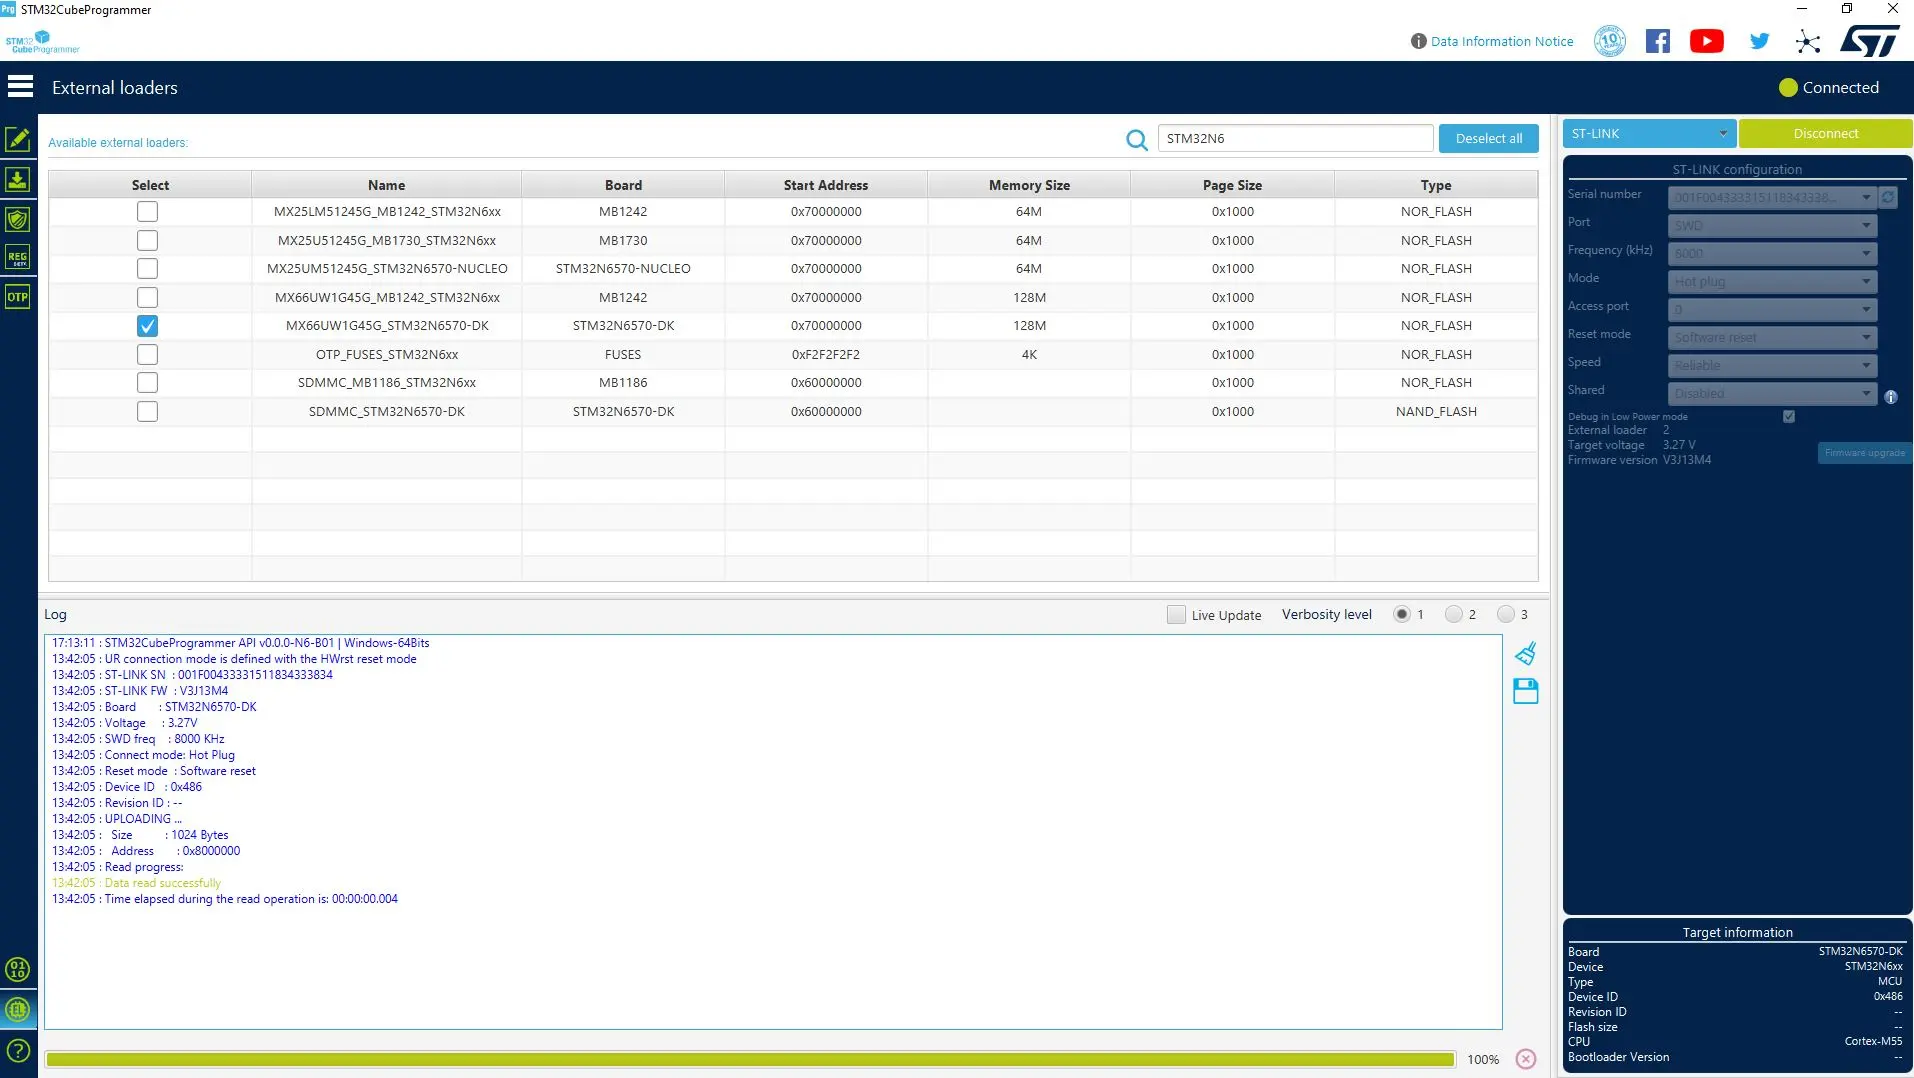Screen dimensions: 1914x1078
Task: Open the Frequency (kHz) dropdown
Action: point(1772,254)
